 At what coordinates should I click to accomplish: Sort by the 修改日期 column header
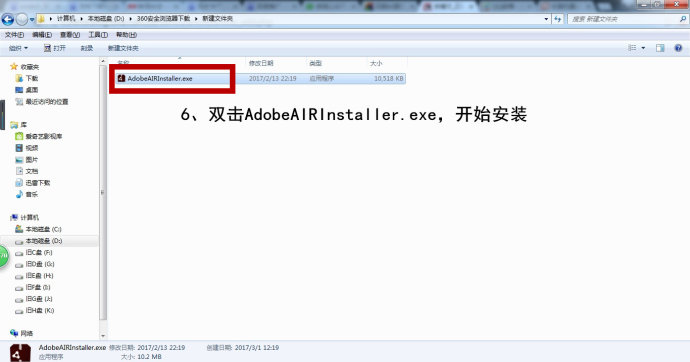click(261, 63)
